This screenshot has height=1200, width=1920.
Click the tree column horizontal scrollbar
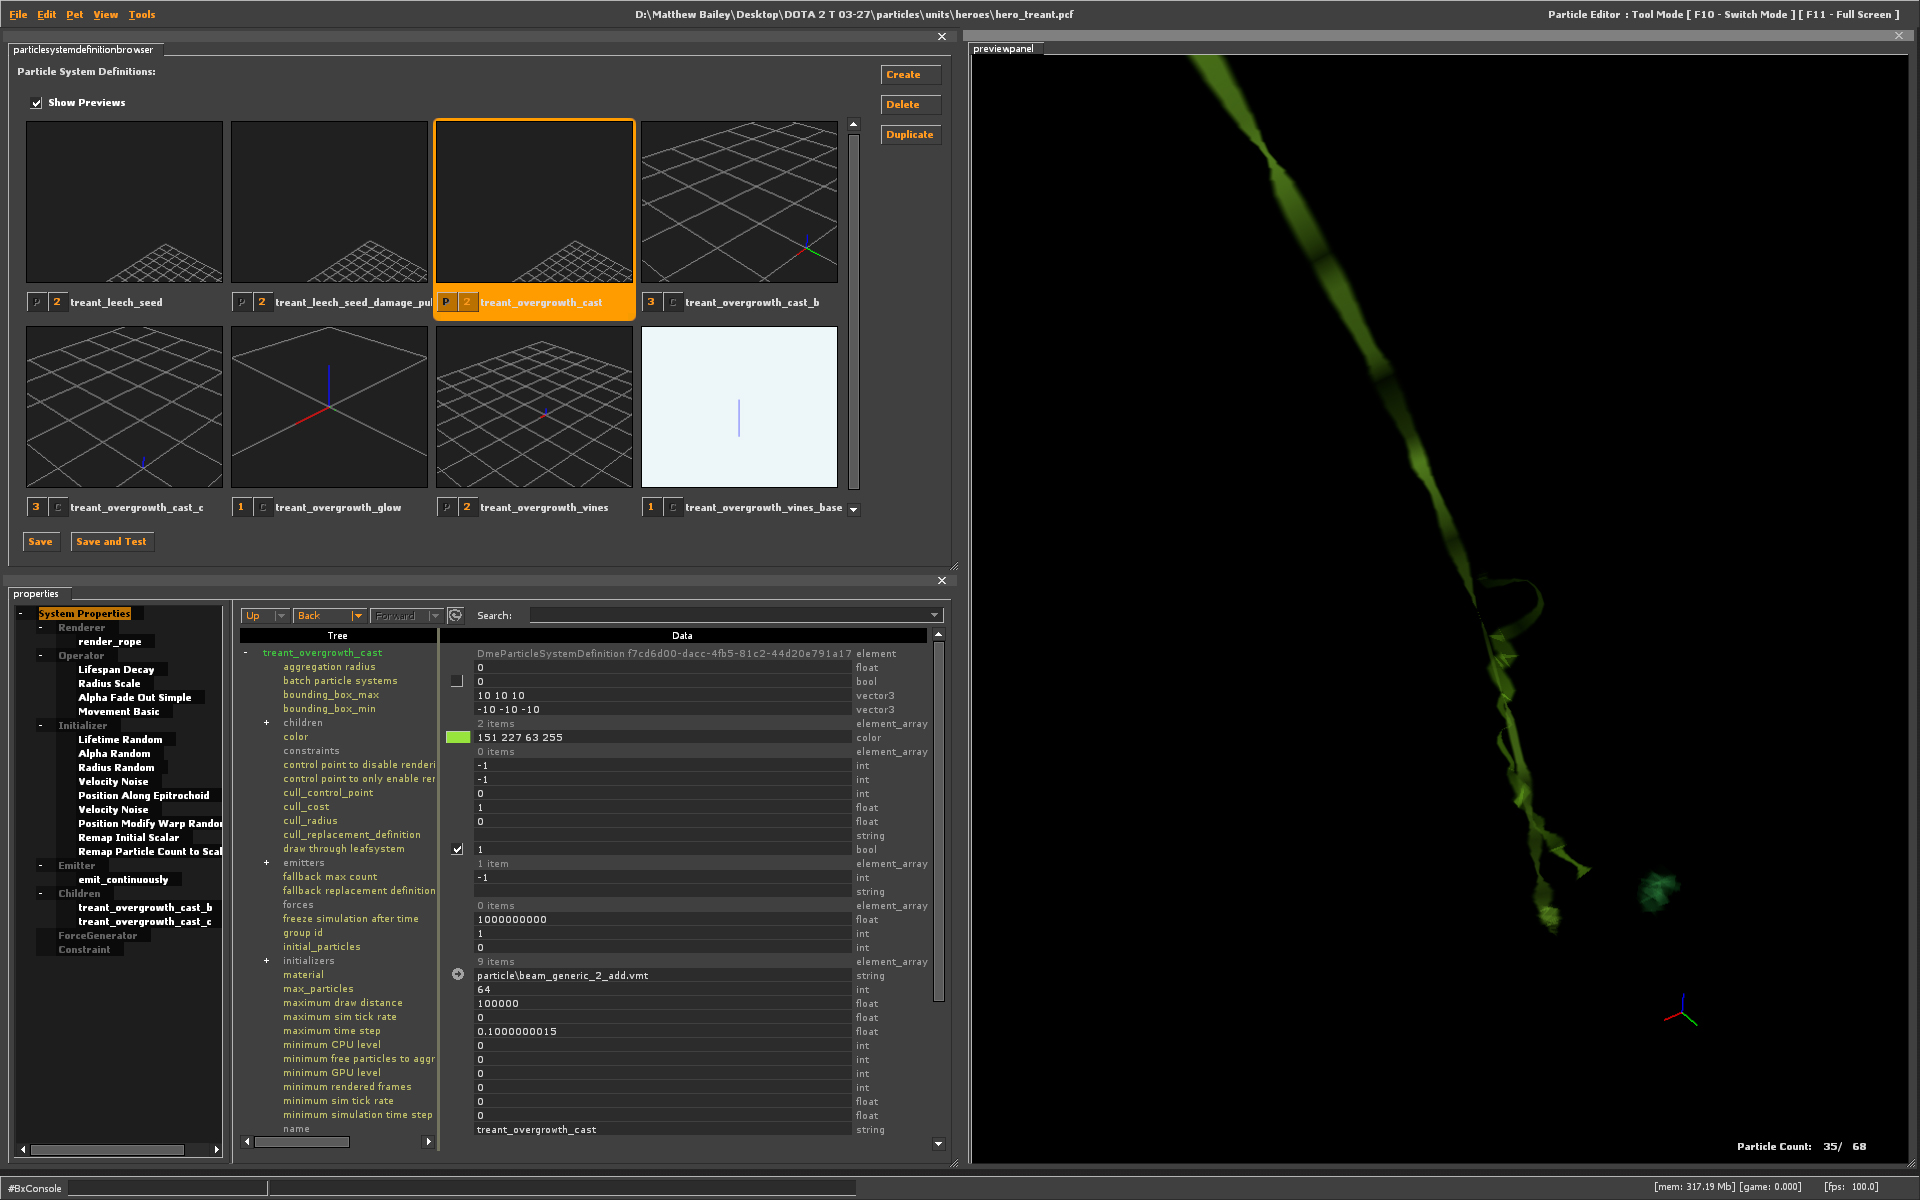[x=301, y=1142]
